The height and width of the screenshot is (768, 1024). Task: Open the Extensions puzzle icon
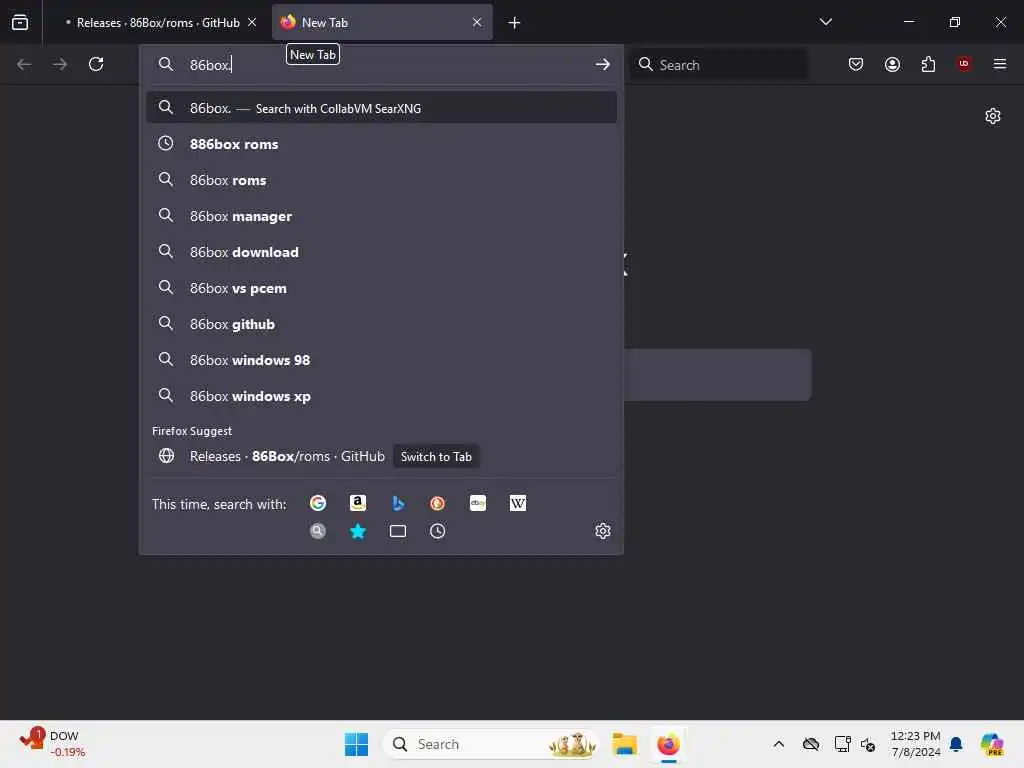click(928, 64)
